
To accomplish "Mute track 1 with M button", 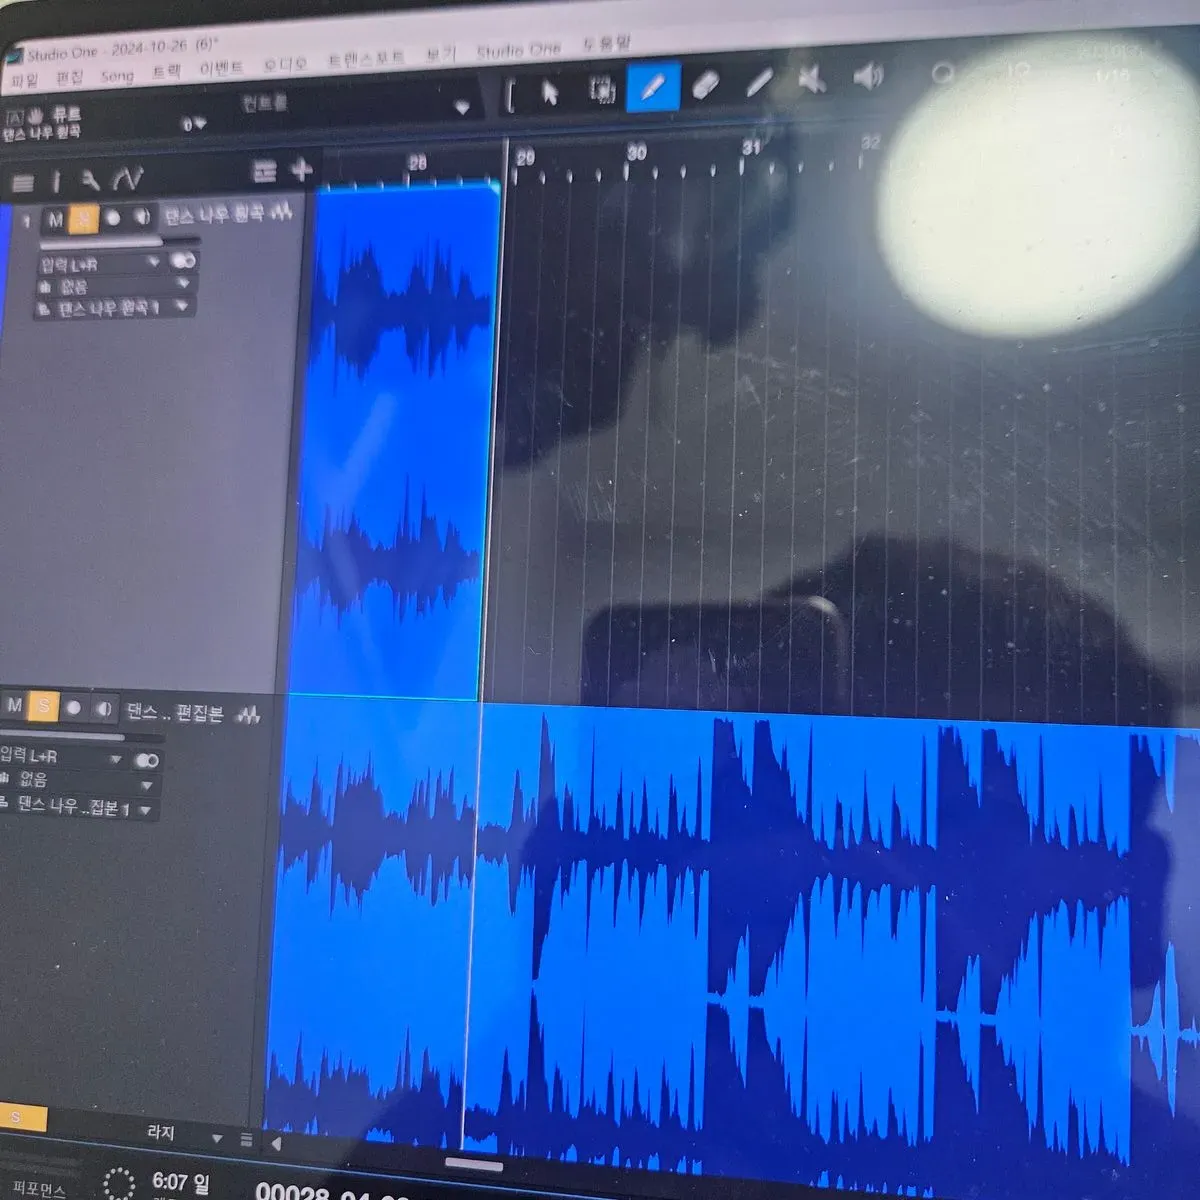I will [x=56, y=219].
